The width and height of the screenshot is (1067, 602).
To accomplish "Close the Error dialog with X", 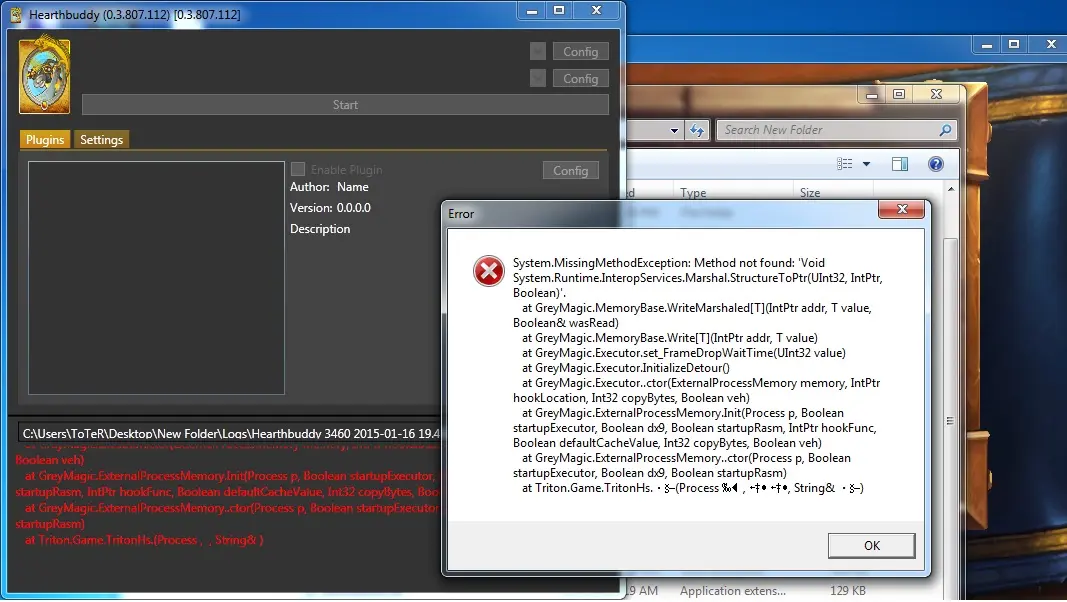I will (x=902, y=210).
